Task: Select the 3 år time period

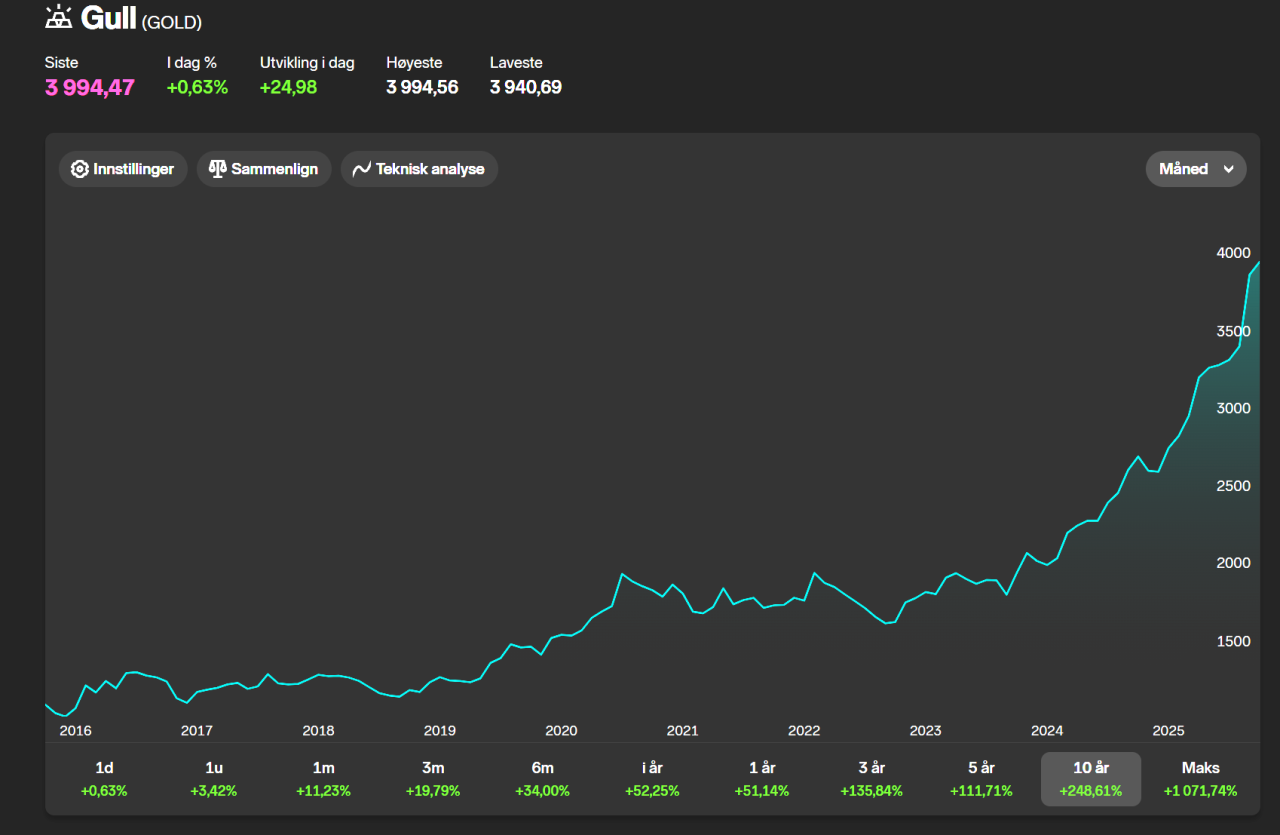Action: pos(871,779)
